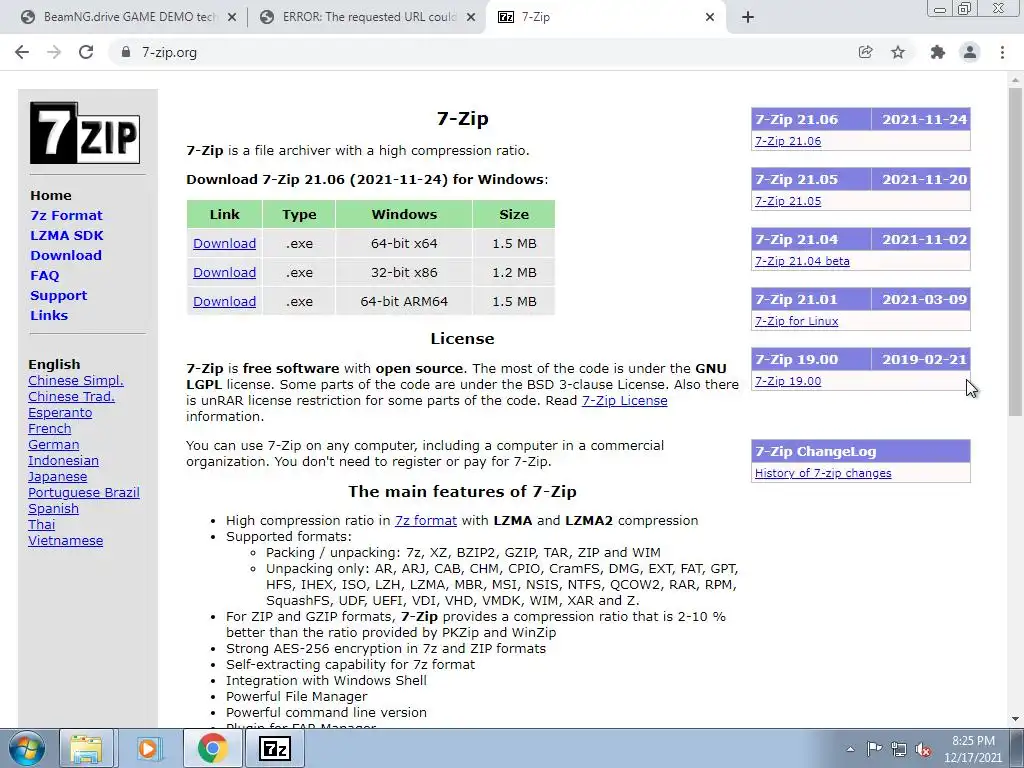
Task: Click the Action Center flag tray icon
Action: click(874, 749)
